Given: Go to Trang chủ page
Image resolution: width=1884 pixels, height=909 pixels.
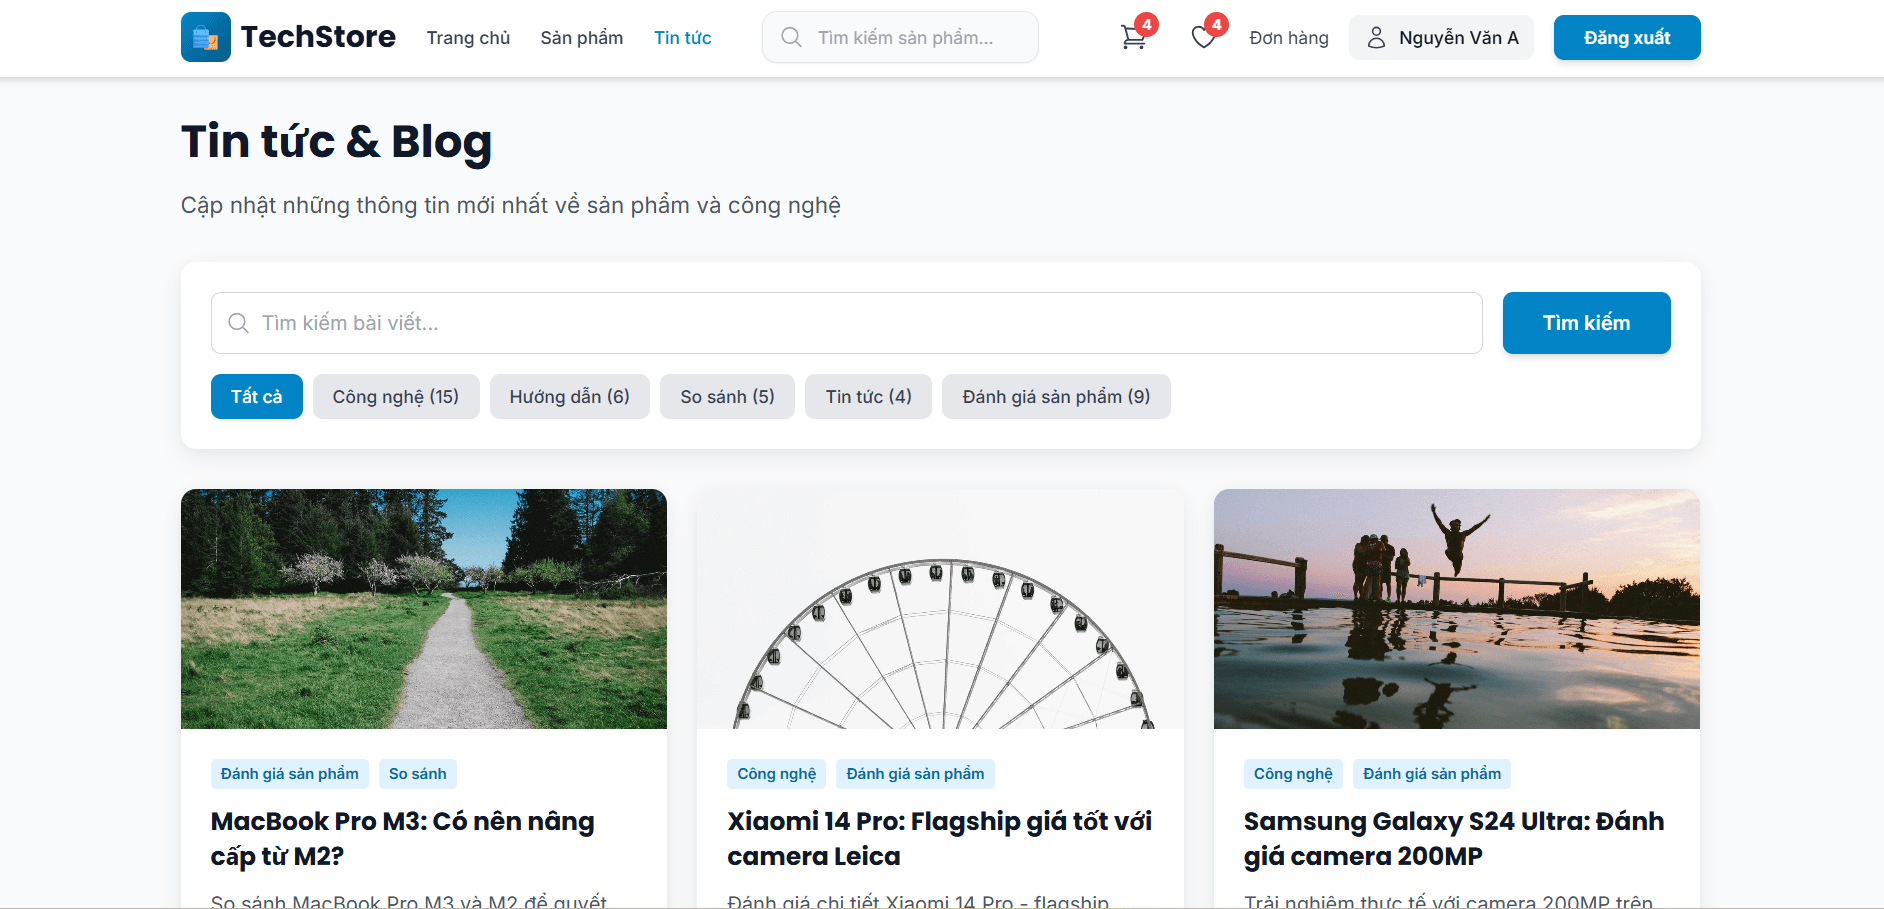Looking at the screenshot, I should click(468, 38).
